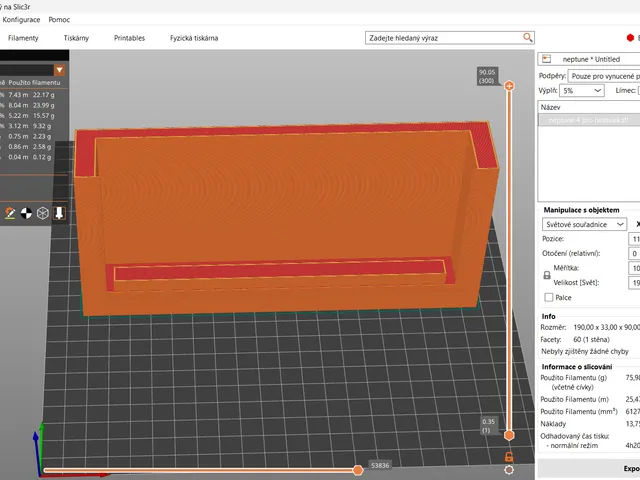The width and height of the screenshot is (640, 480).
Task: Switch to the Filamenty tab
Action: [x=23, y=38]
